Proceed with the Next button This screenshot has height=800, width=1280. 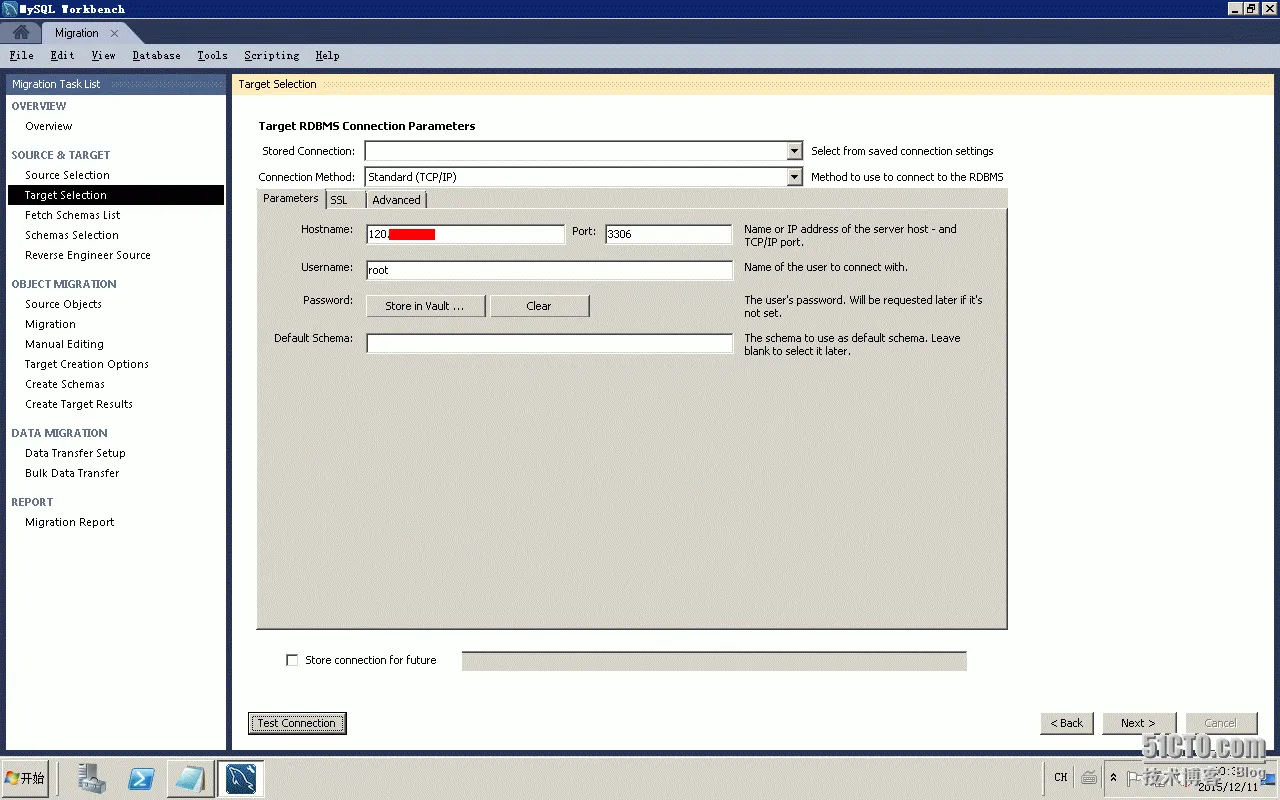(x=1138, y=723)
